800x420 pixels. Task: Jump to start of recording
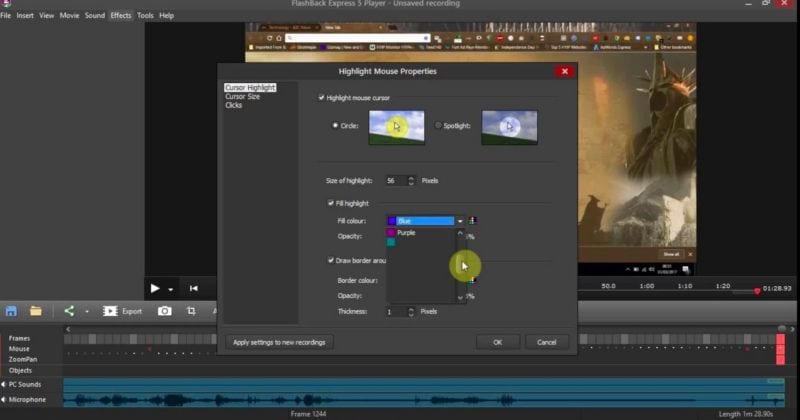[x=193, y=288]
